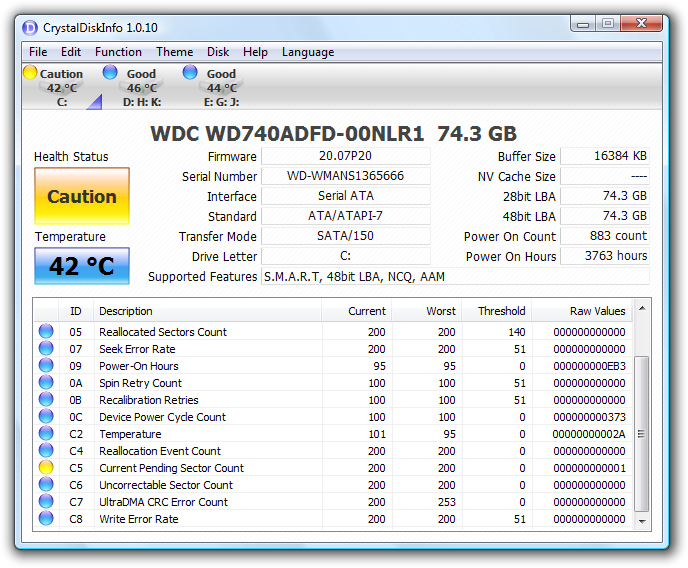Click the status icon for Write Error Rate
The width and height of the screenshot is (688, 568).
46,519
